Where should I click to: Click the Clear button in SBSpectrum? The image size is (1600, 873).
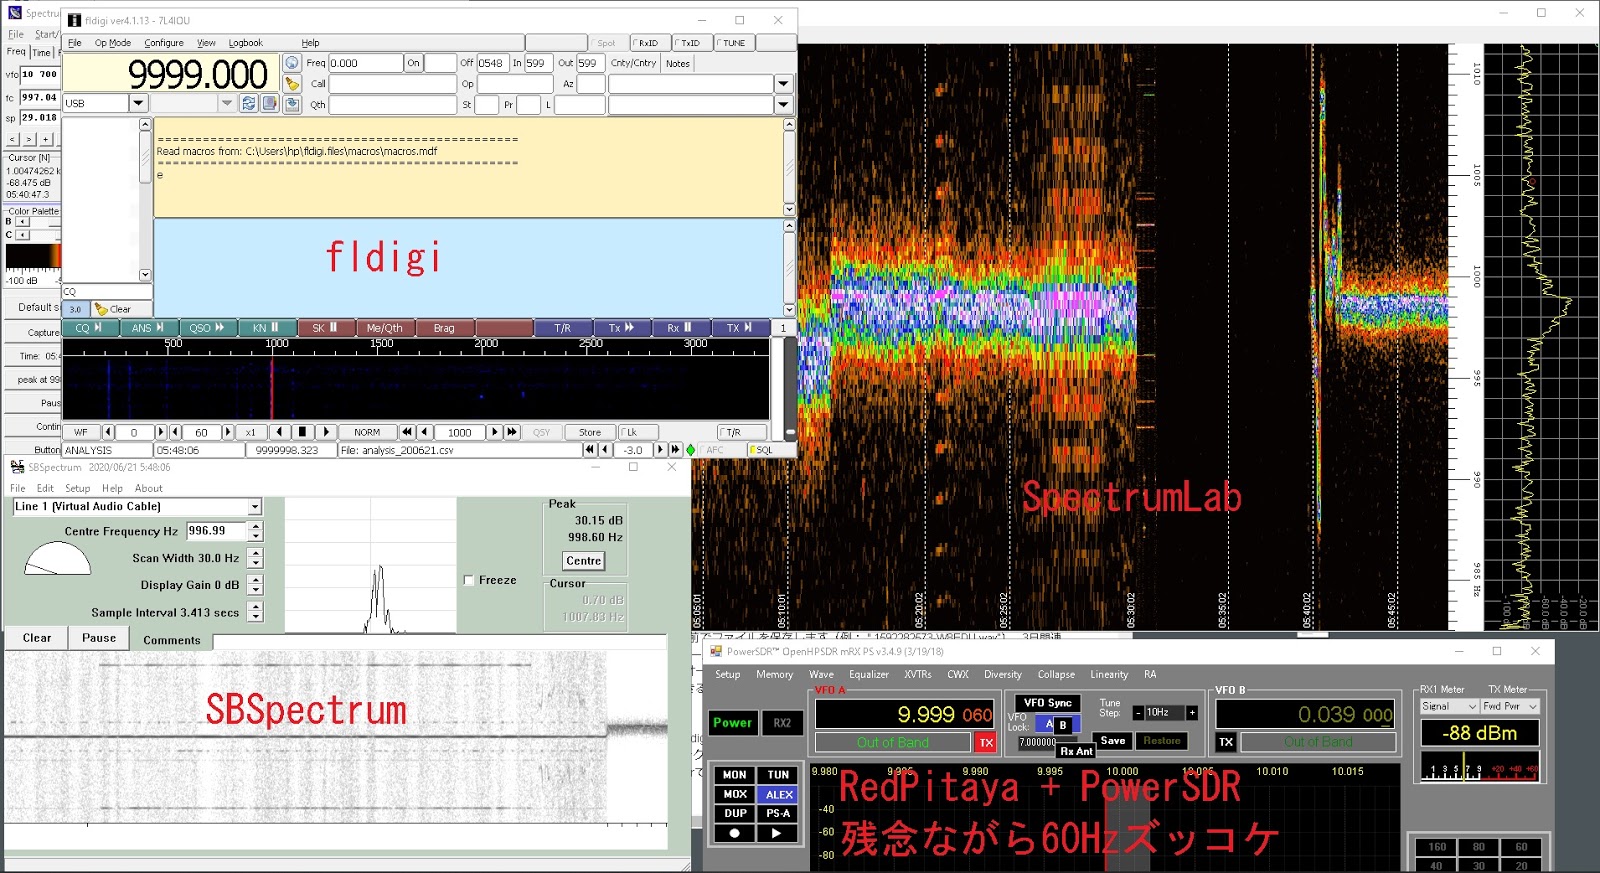tap(37, 638)
